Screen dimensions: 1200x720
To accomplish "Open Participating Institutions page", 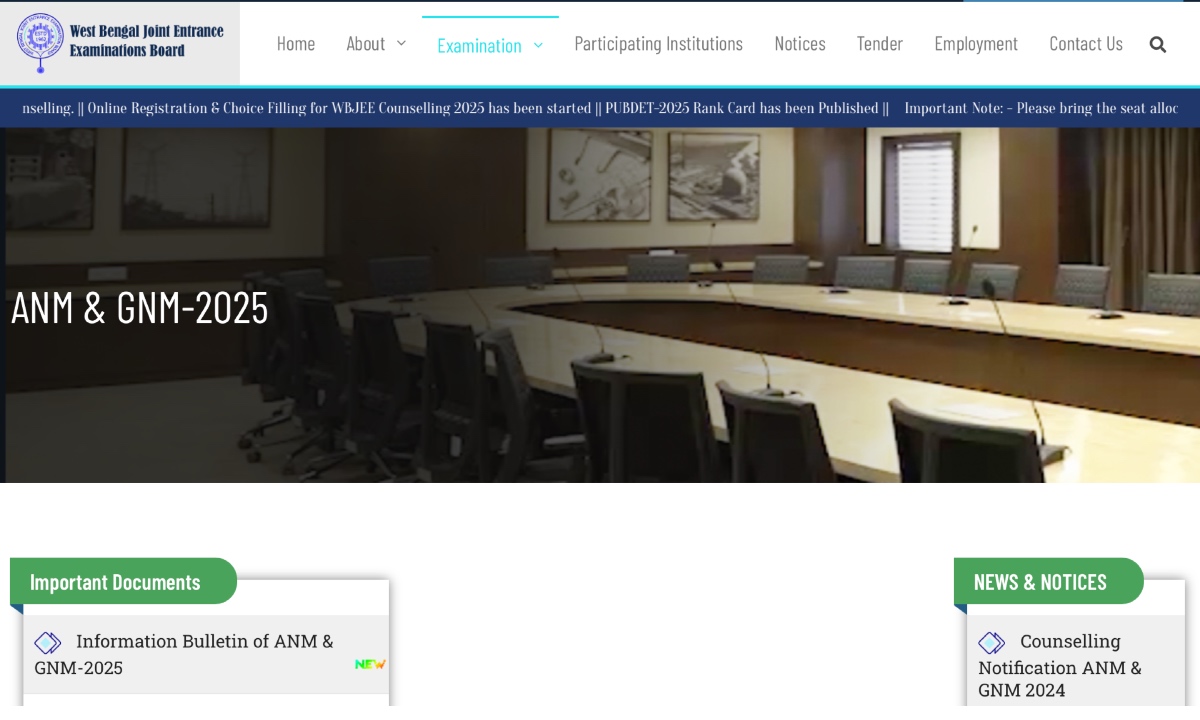I will tap(658, 43).
